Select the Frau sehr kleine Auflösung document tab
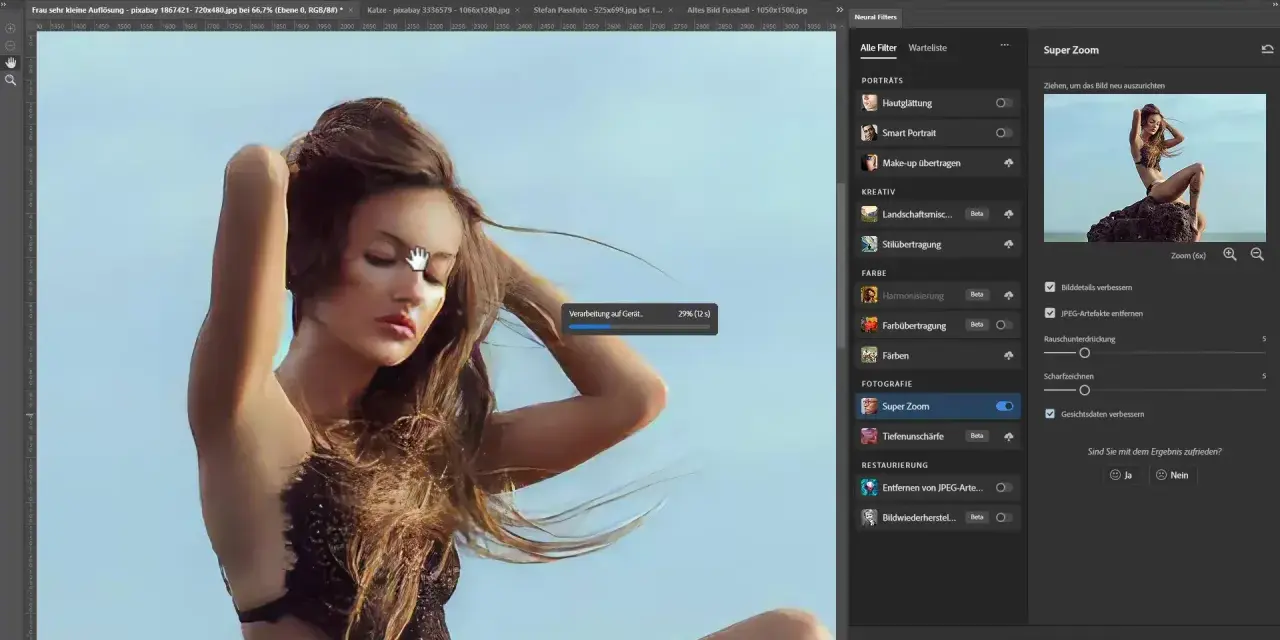 click(187, 9)
